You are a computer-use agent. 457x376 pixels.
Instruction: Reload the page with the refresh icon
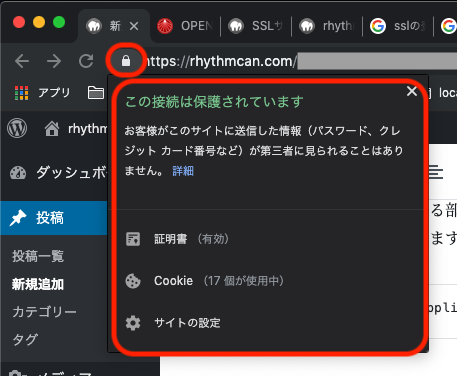[x=86, y=61]
